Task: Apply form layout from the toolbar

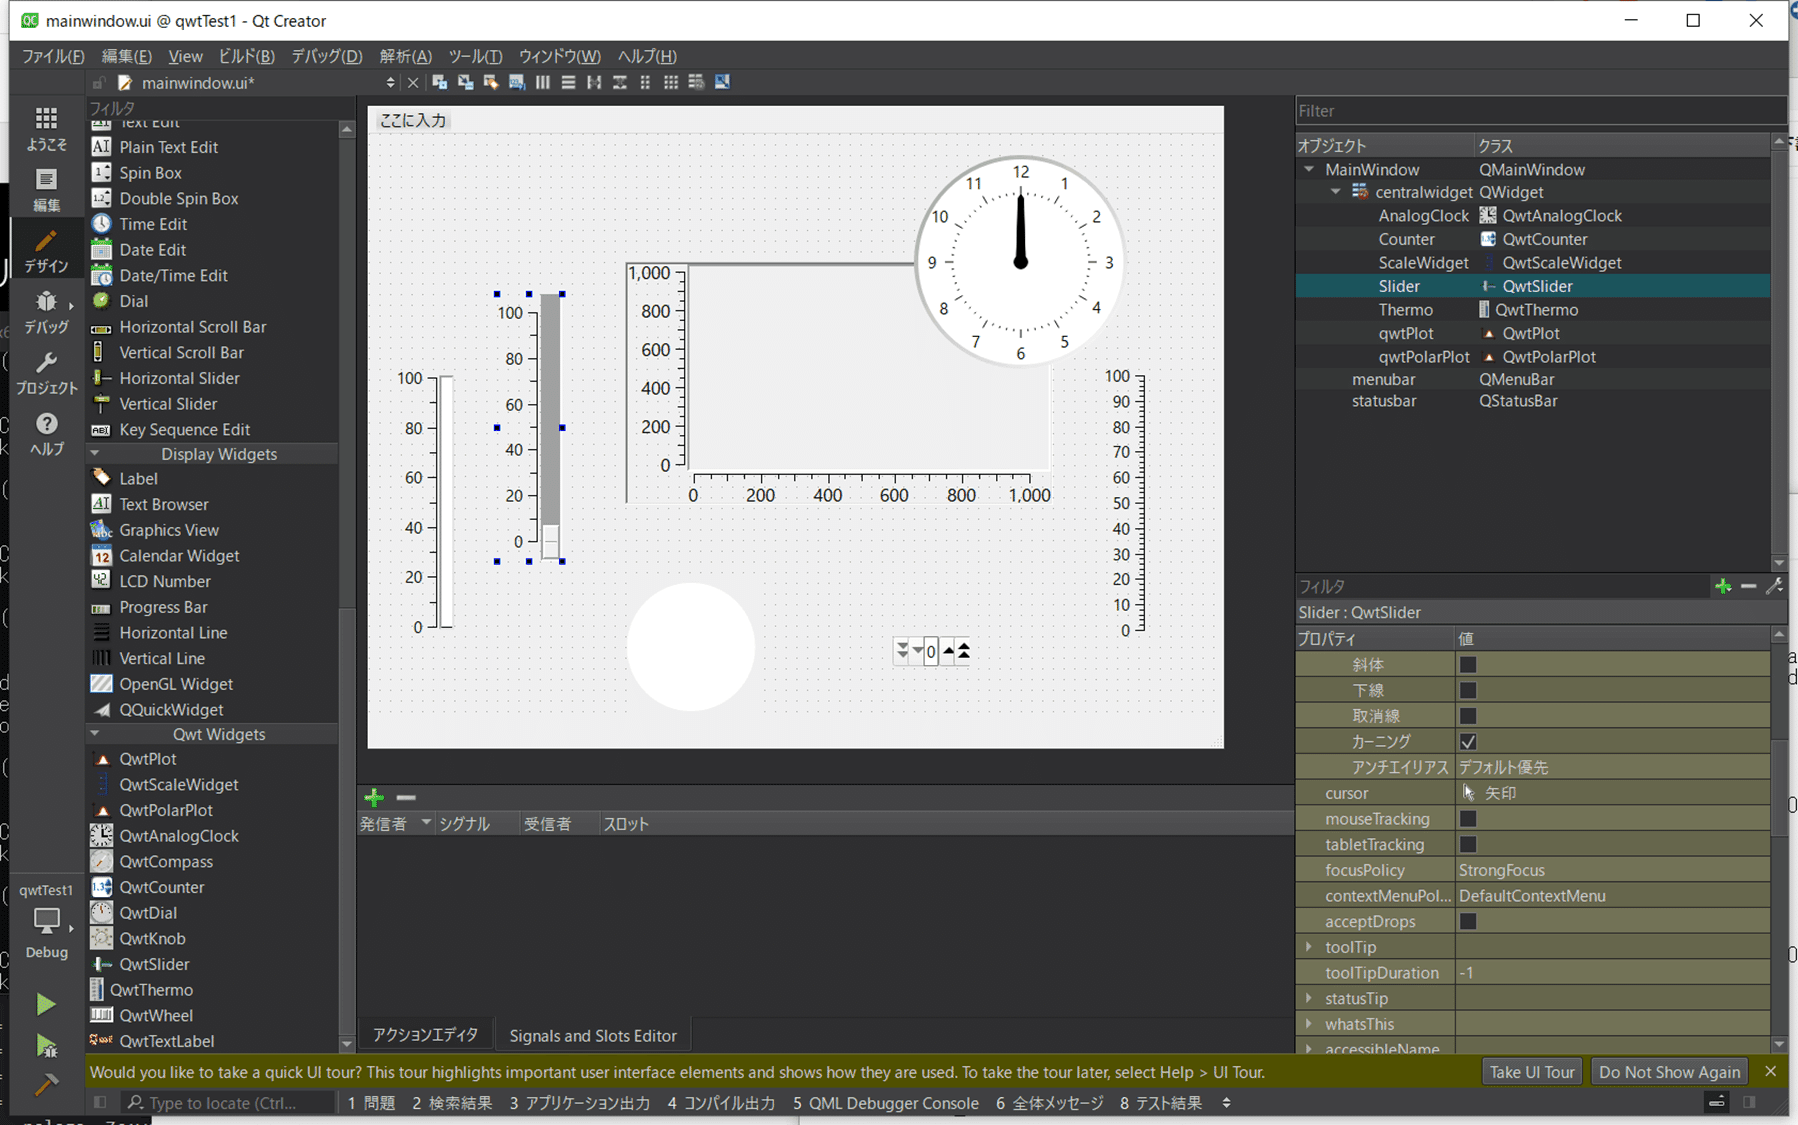Action: click(645, 82)
